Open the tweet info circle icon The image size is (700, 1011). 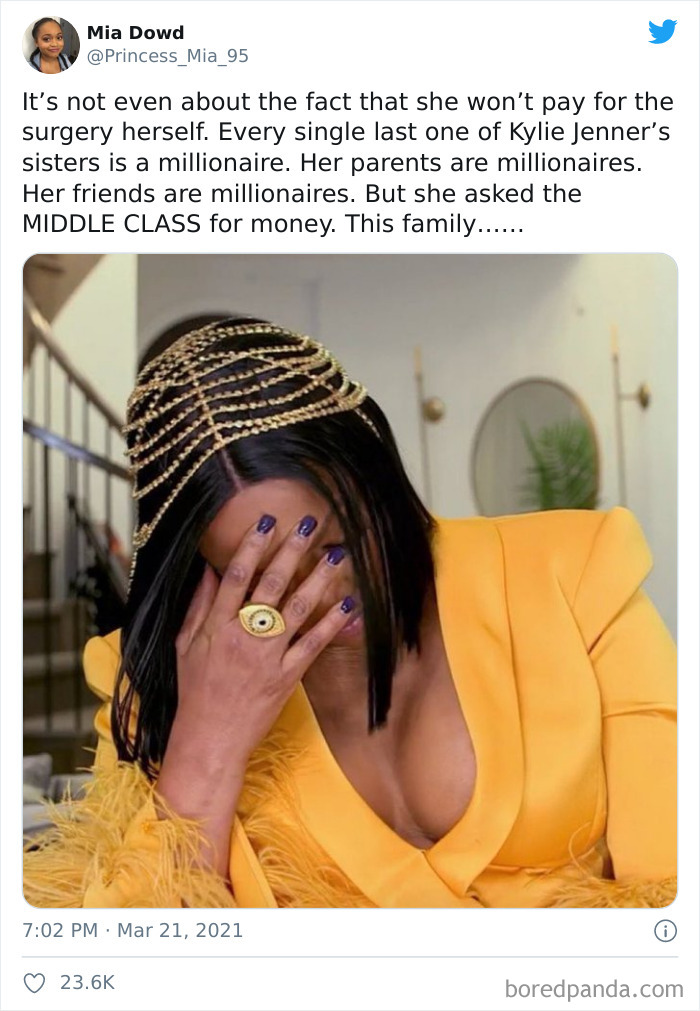pyautogui.click(x=665, y=930)
